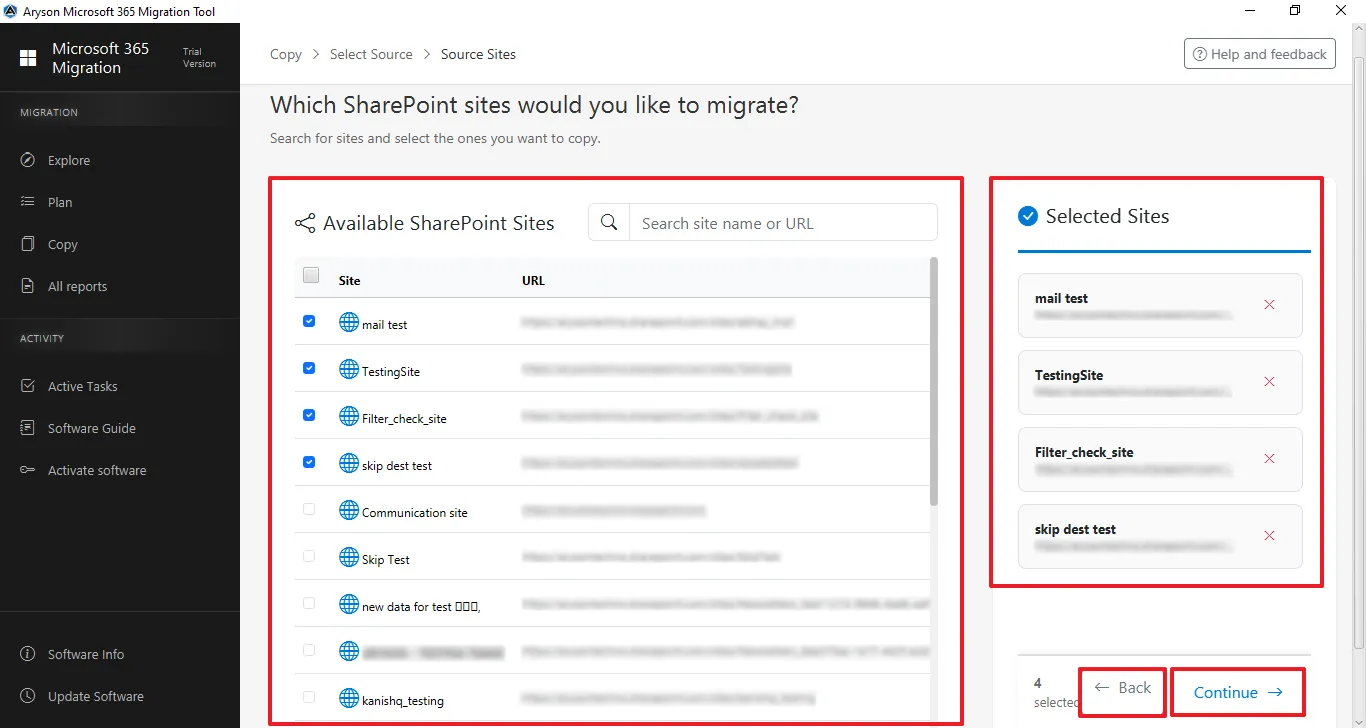Remove TestingSite using its red X

[x=1269, y=382]
